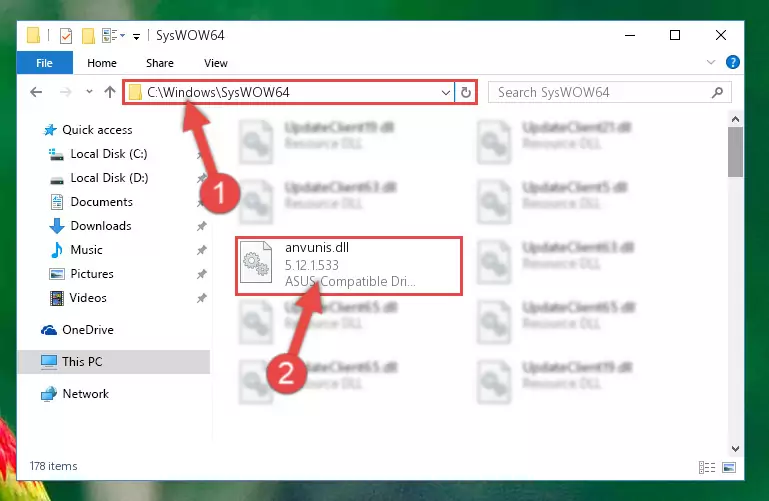Click the scroll up arrow of the file list
The width and height of the screenshot is (769, 501).
tap(735, 119)
